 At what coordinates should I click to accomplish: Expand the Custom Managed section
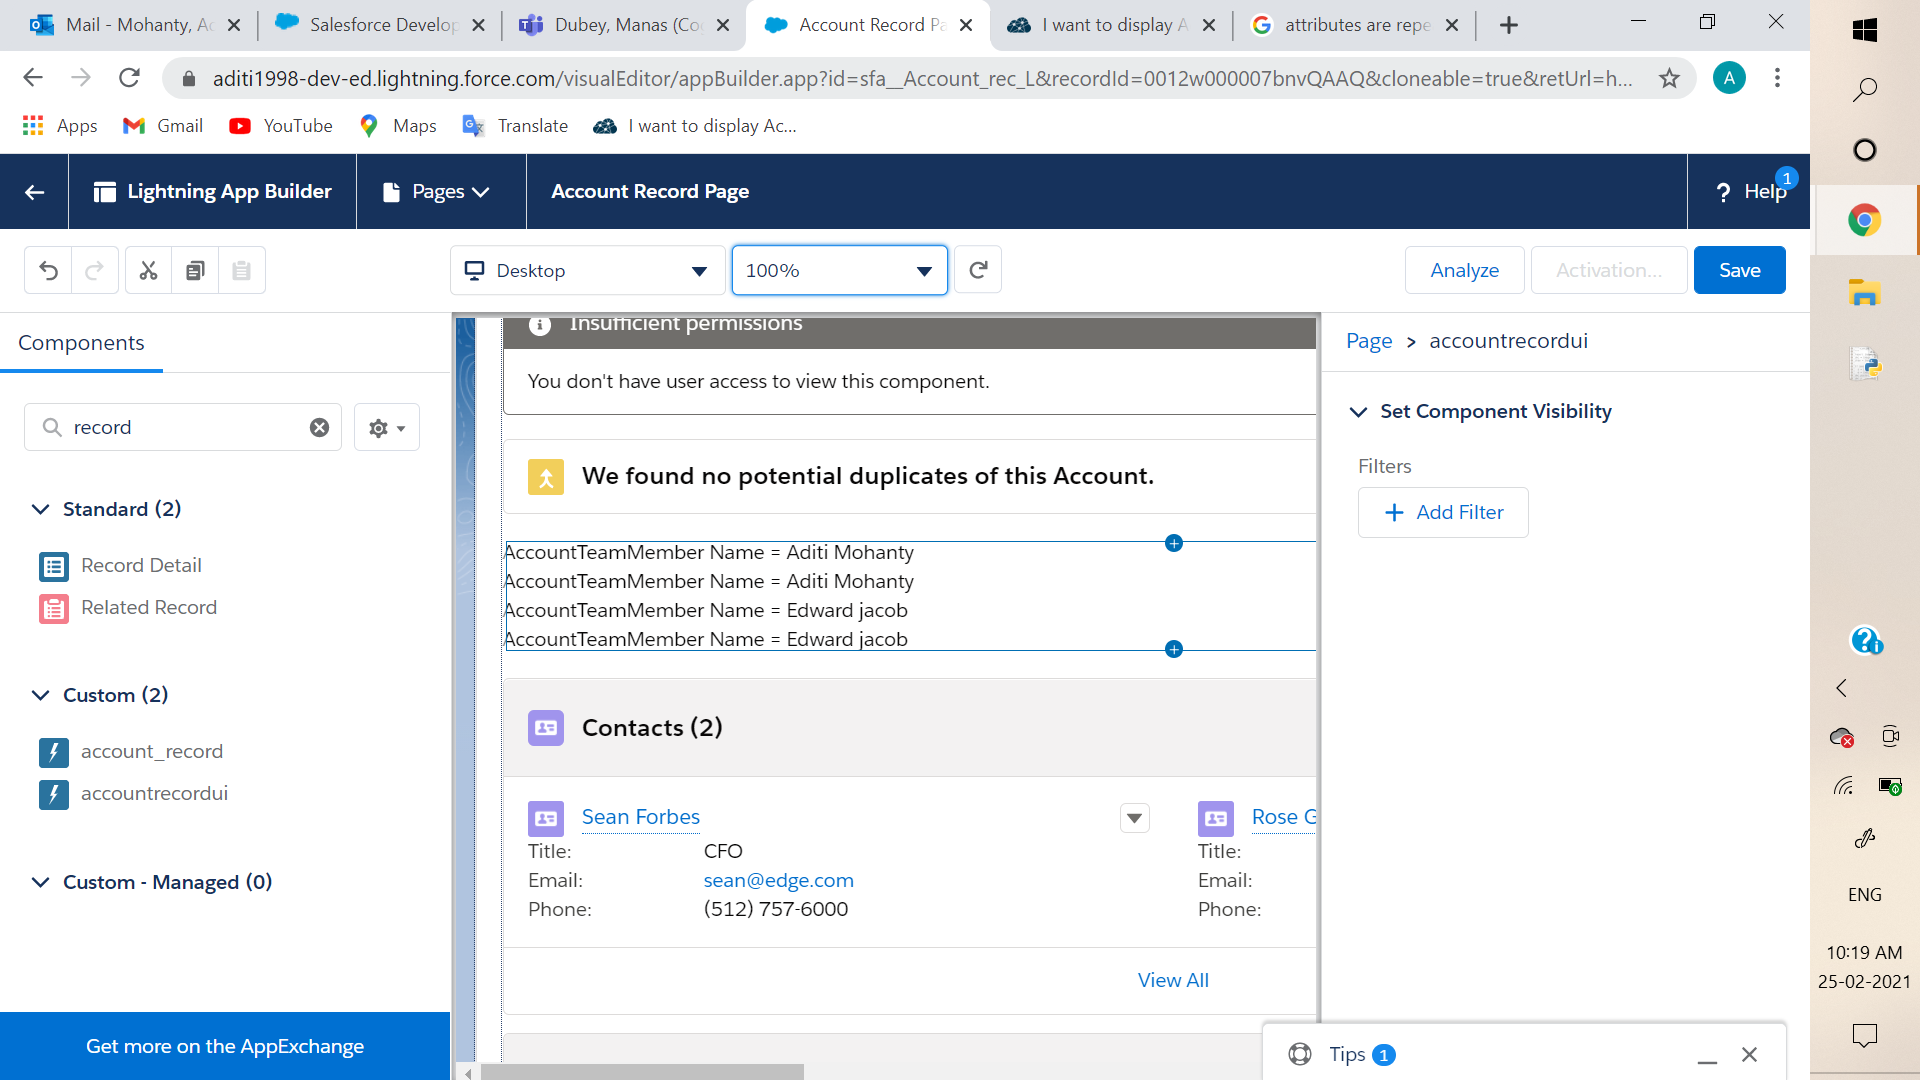42,881
